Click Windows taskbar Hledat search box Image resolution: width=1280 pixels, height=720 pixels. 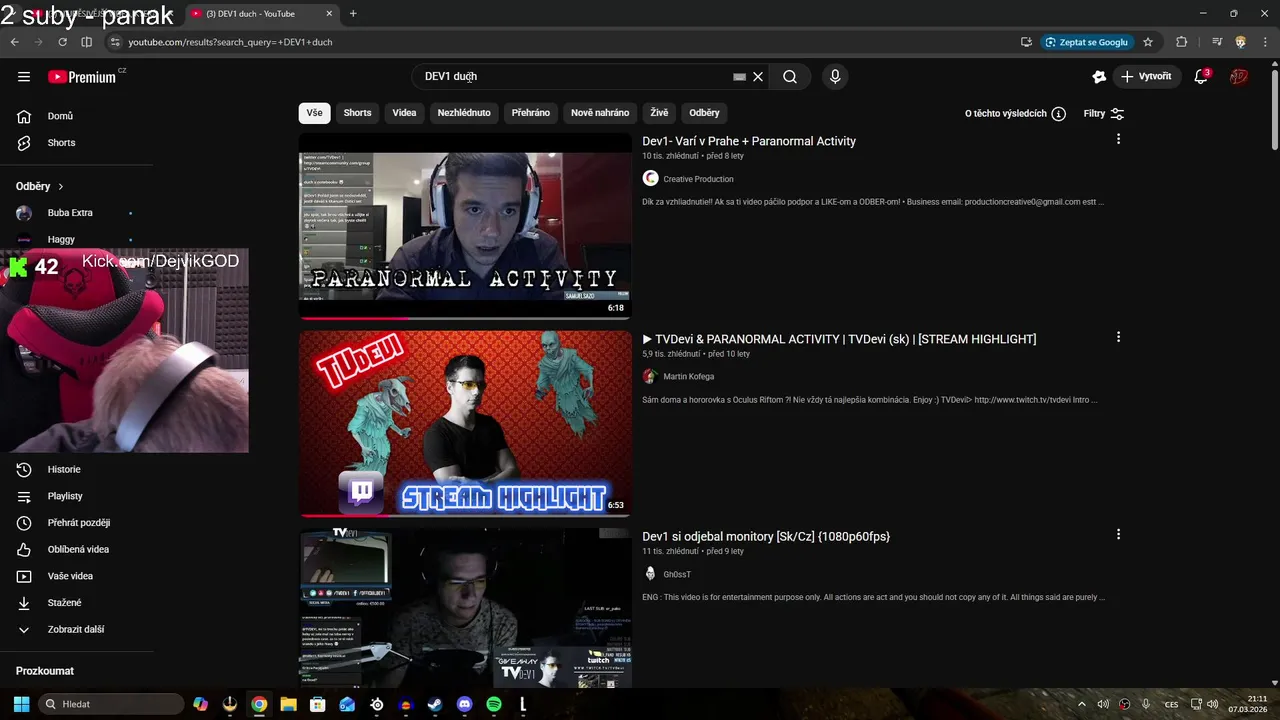point(111,704)
